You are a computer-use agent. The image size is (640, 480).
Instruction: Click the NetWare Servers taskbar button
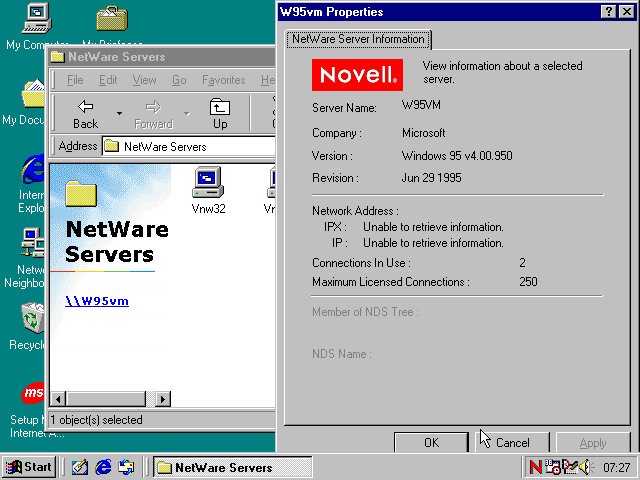(233, 467)
